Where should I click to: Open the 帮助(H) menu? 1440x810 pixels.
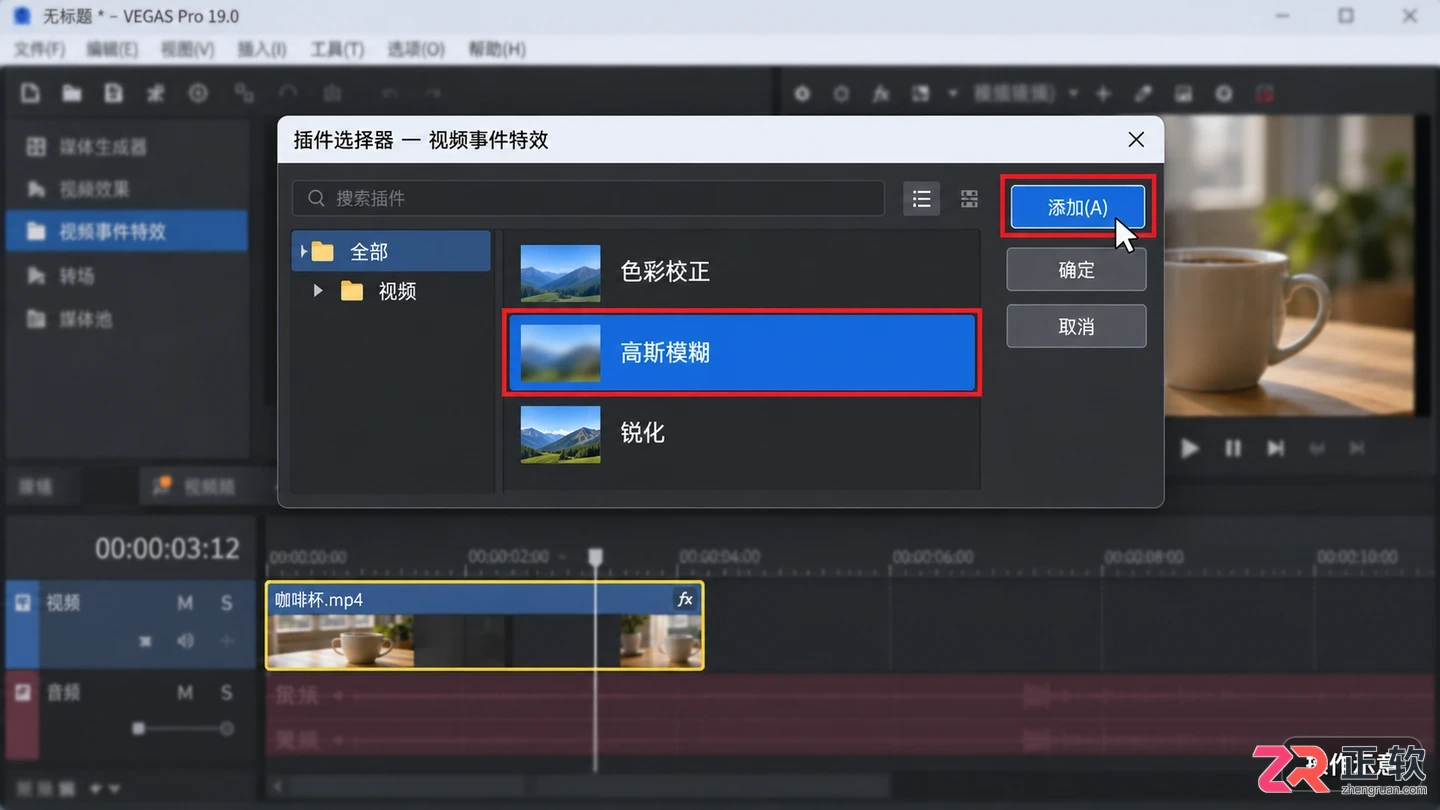(497, 49)
